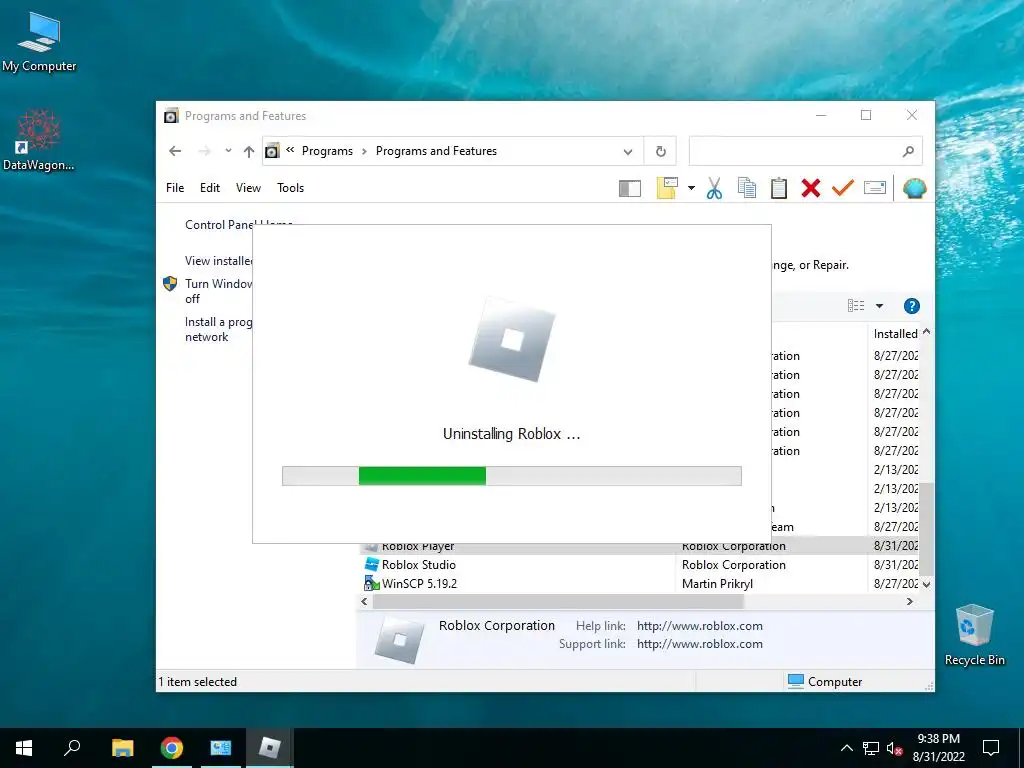Open the notification center
Viewport: 1024px width, 768px height.
[991, 748]
